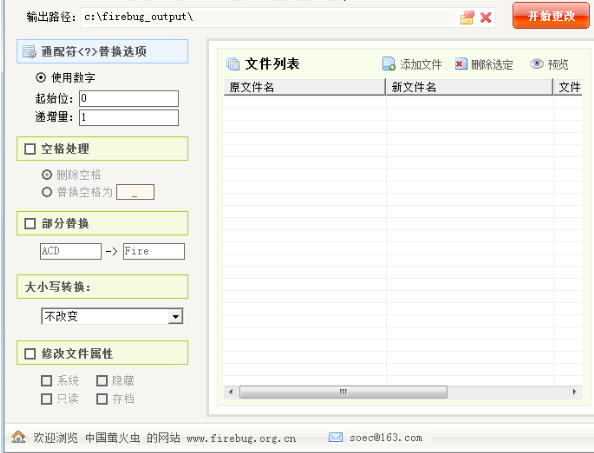594x453 pixels.
Task: Click the wildcard replace options header icon
Action: [x=30, y=52]
